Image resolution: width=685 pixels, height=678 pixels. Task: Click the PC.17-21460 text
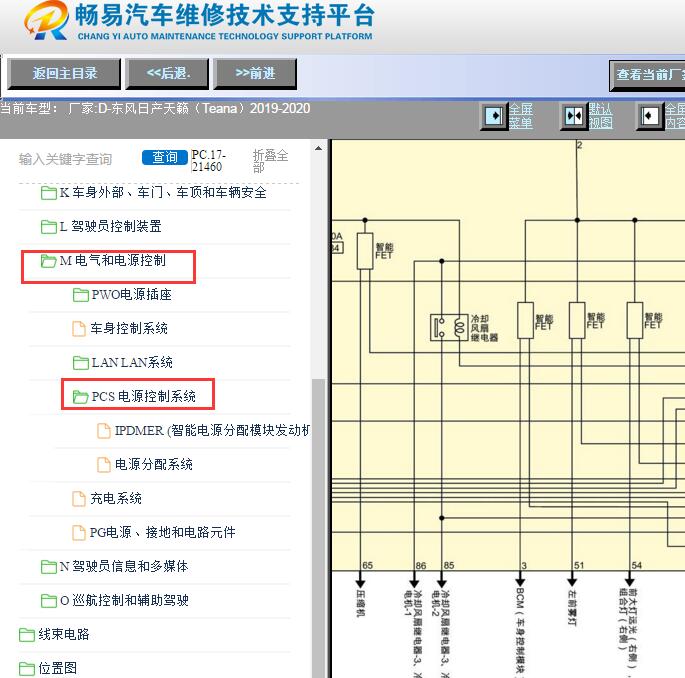[208, 161]
